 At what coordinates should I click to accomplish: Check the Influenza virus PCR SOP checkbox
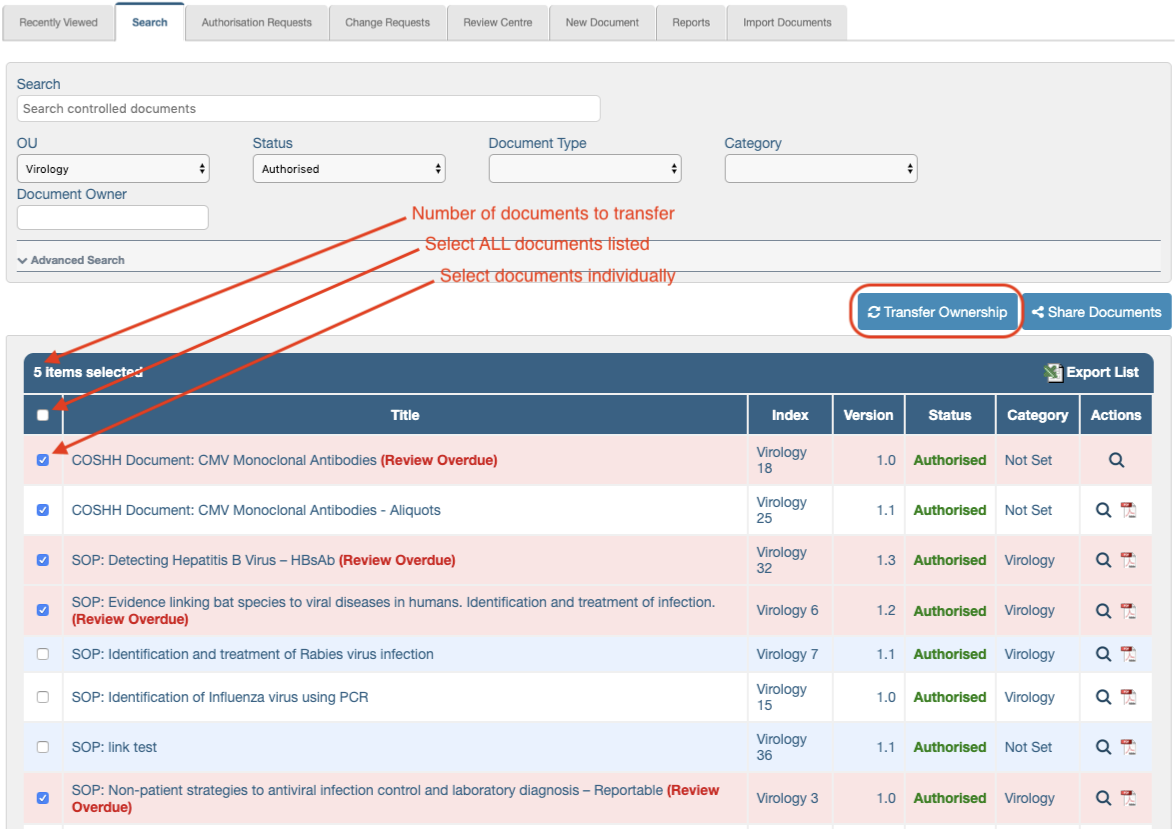pyautogui.click(x=43, y=697)
